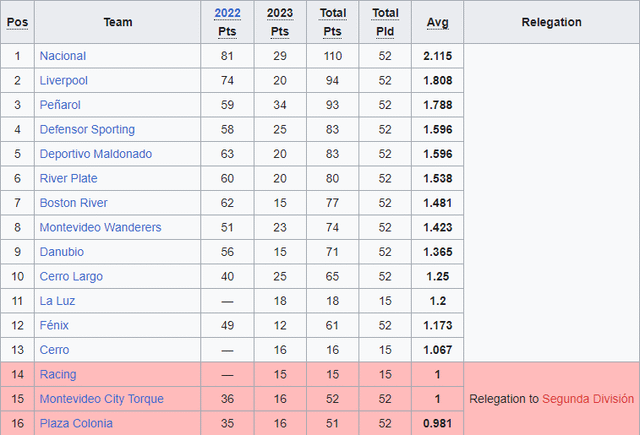Screen dimensions: 640x435
Task: Select Plaza Colonia's average 0.981
Action: [x=438, y=423]
